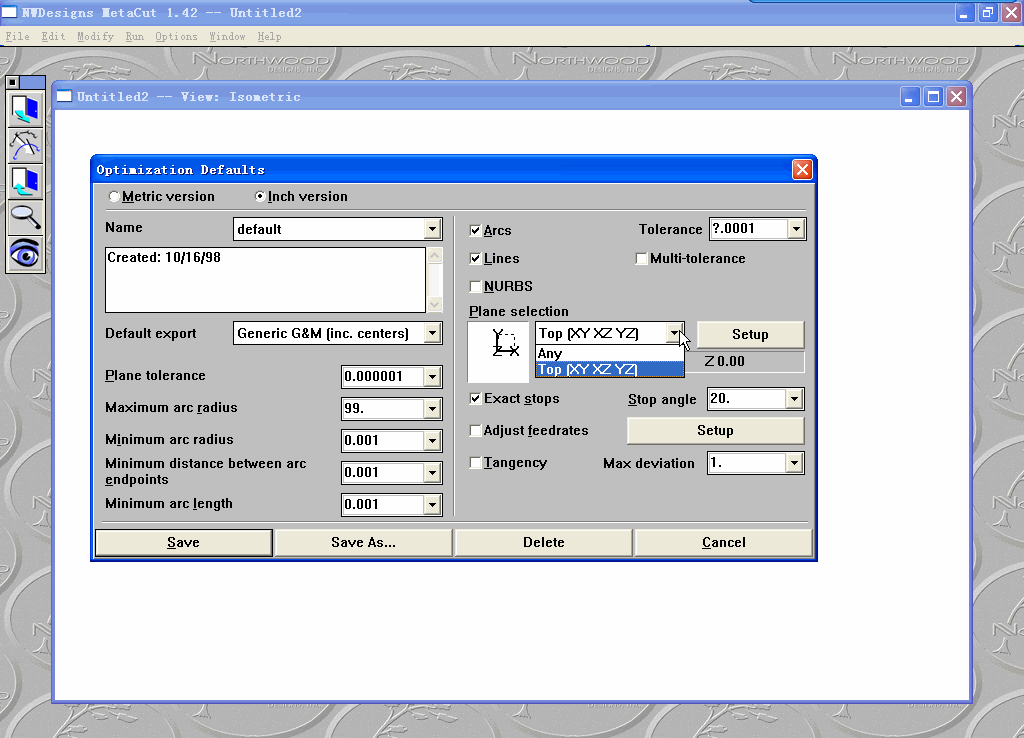Close the Optimization Defaults dialog with the red X
The width and height of the screenshot is (1024, 738).
pyautogui.click(x=802, y=170)
